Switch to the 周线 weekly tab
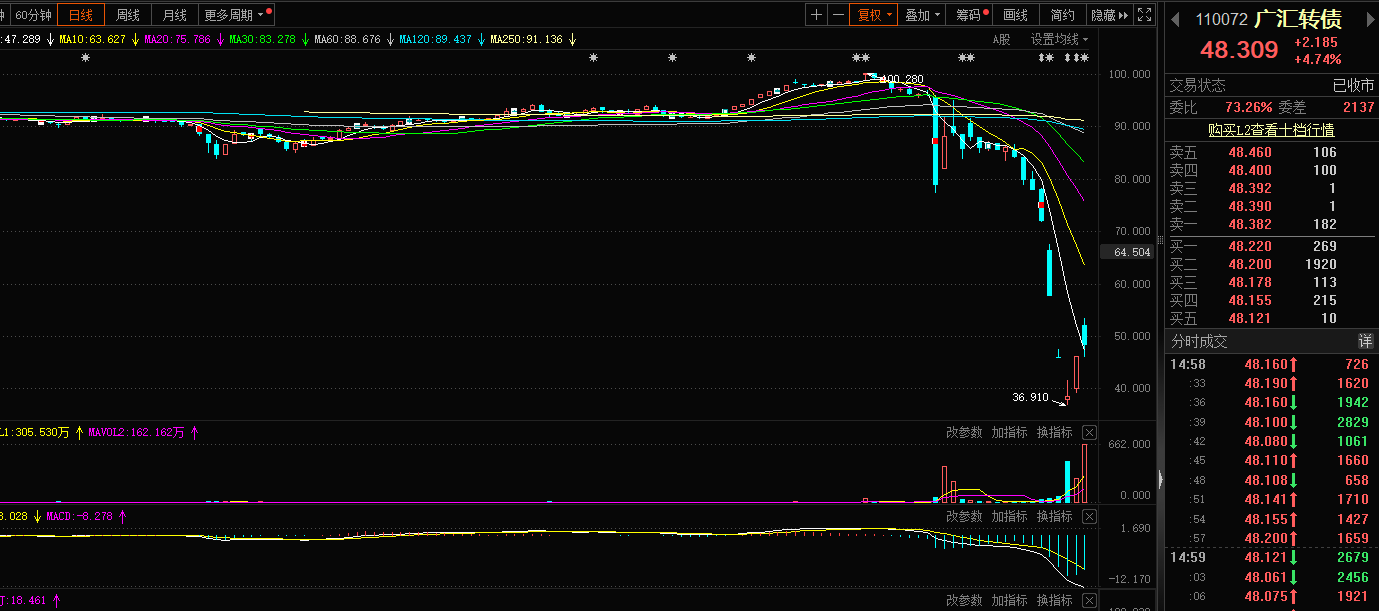 [128, 15]
